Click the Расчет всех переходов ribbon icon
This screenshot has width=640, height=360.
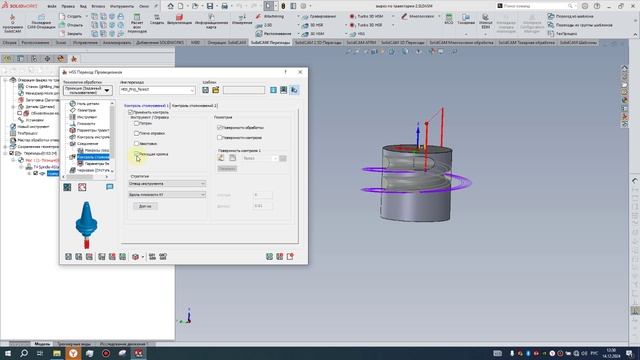(x=137, y=22)
